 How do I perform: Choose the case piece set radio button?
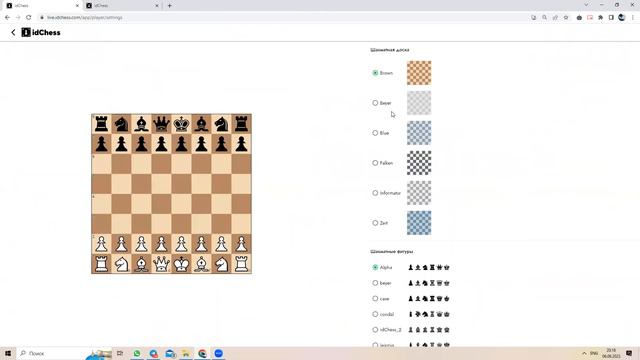(x=375, y=298)
